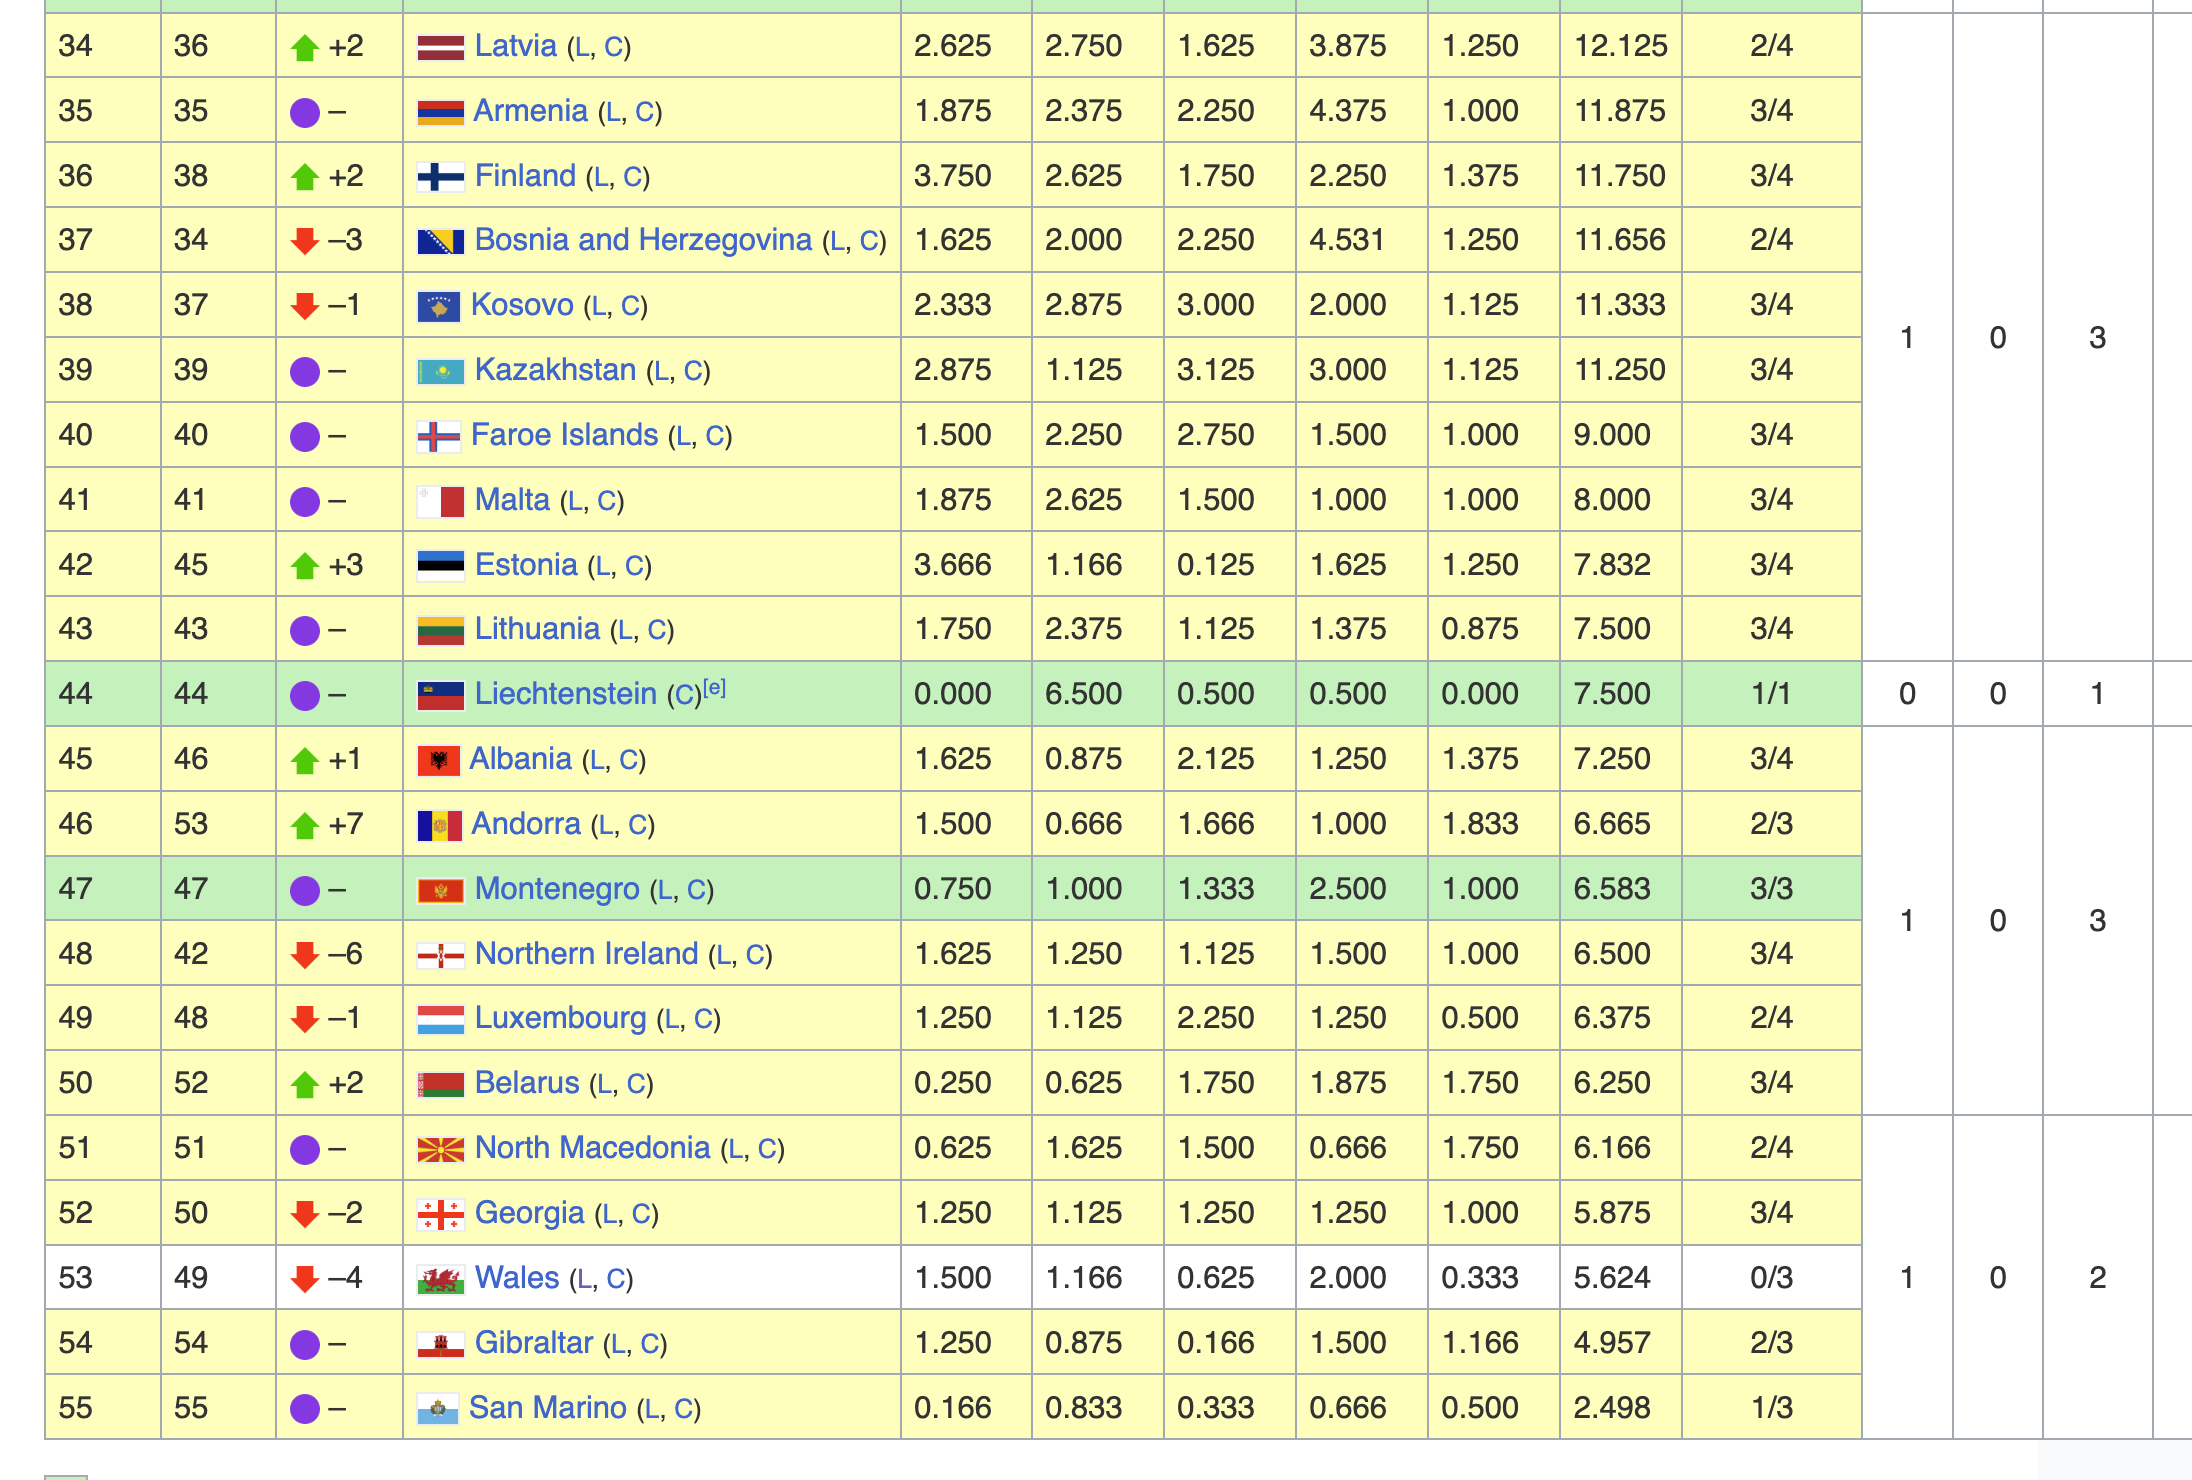This screenshot has width=2192, height=1480.
Task: Click the Luxembourg flag icon
Action: coord(440,1019)
